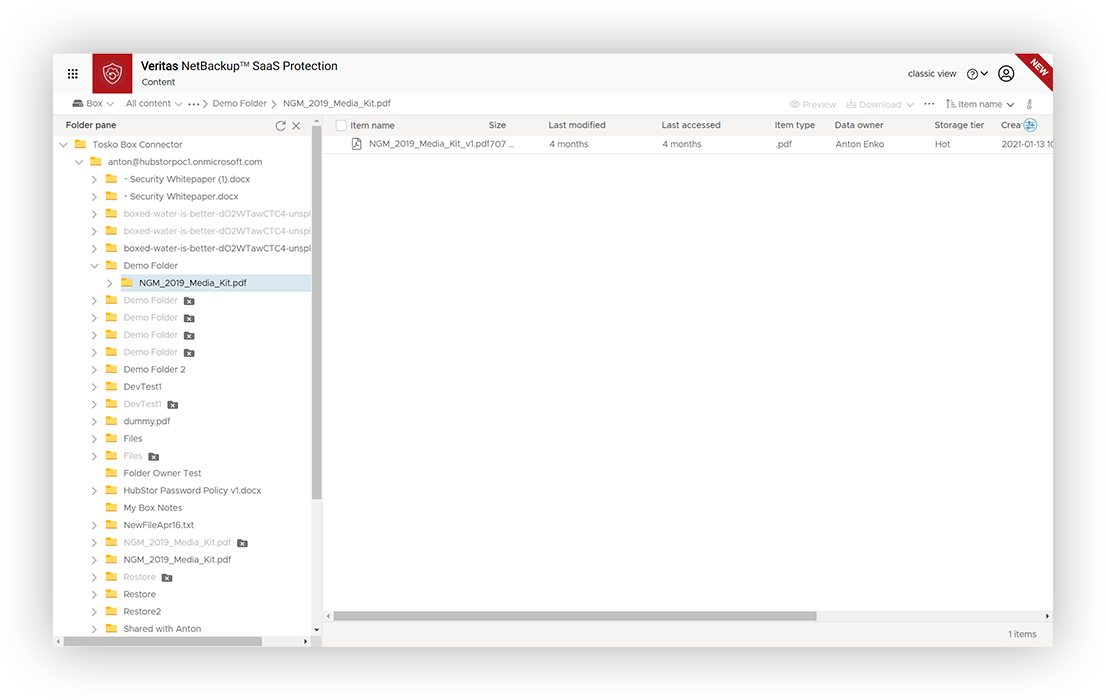The height and width of the screenshot is (700, 1106).
Task: Click the .pdf item type cell
Action: pos(784,144)
